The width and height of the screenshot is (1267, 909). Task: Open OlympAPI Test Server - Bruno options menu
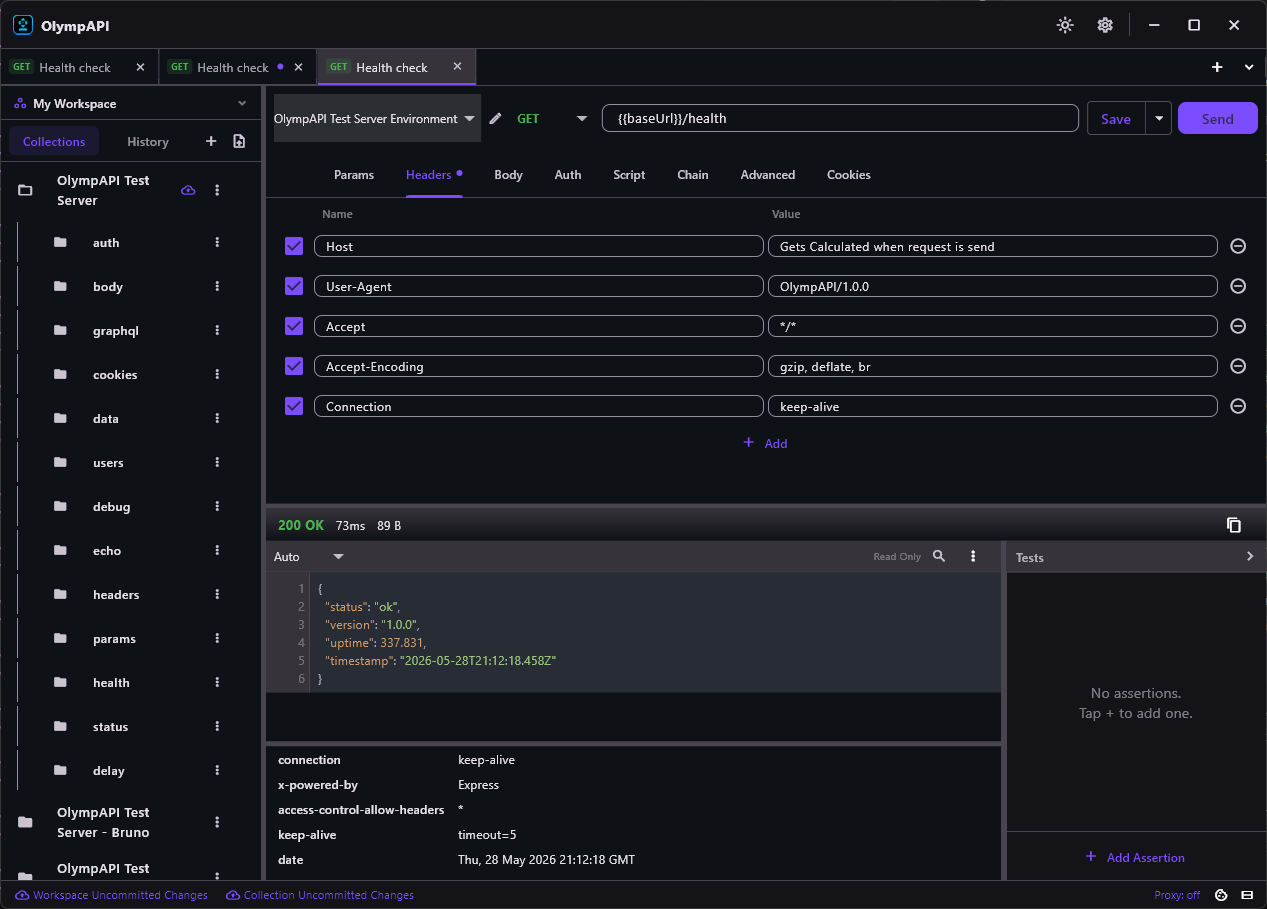click(217, 822)
